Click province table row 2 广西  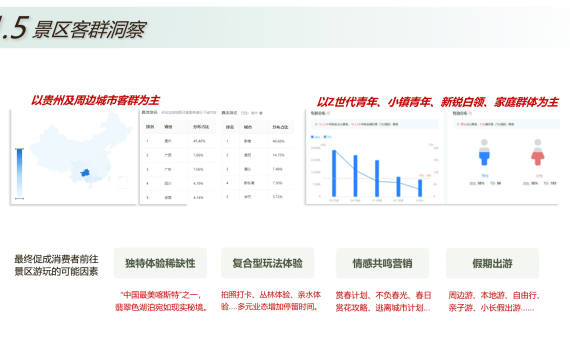(178, 155)
